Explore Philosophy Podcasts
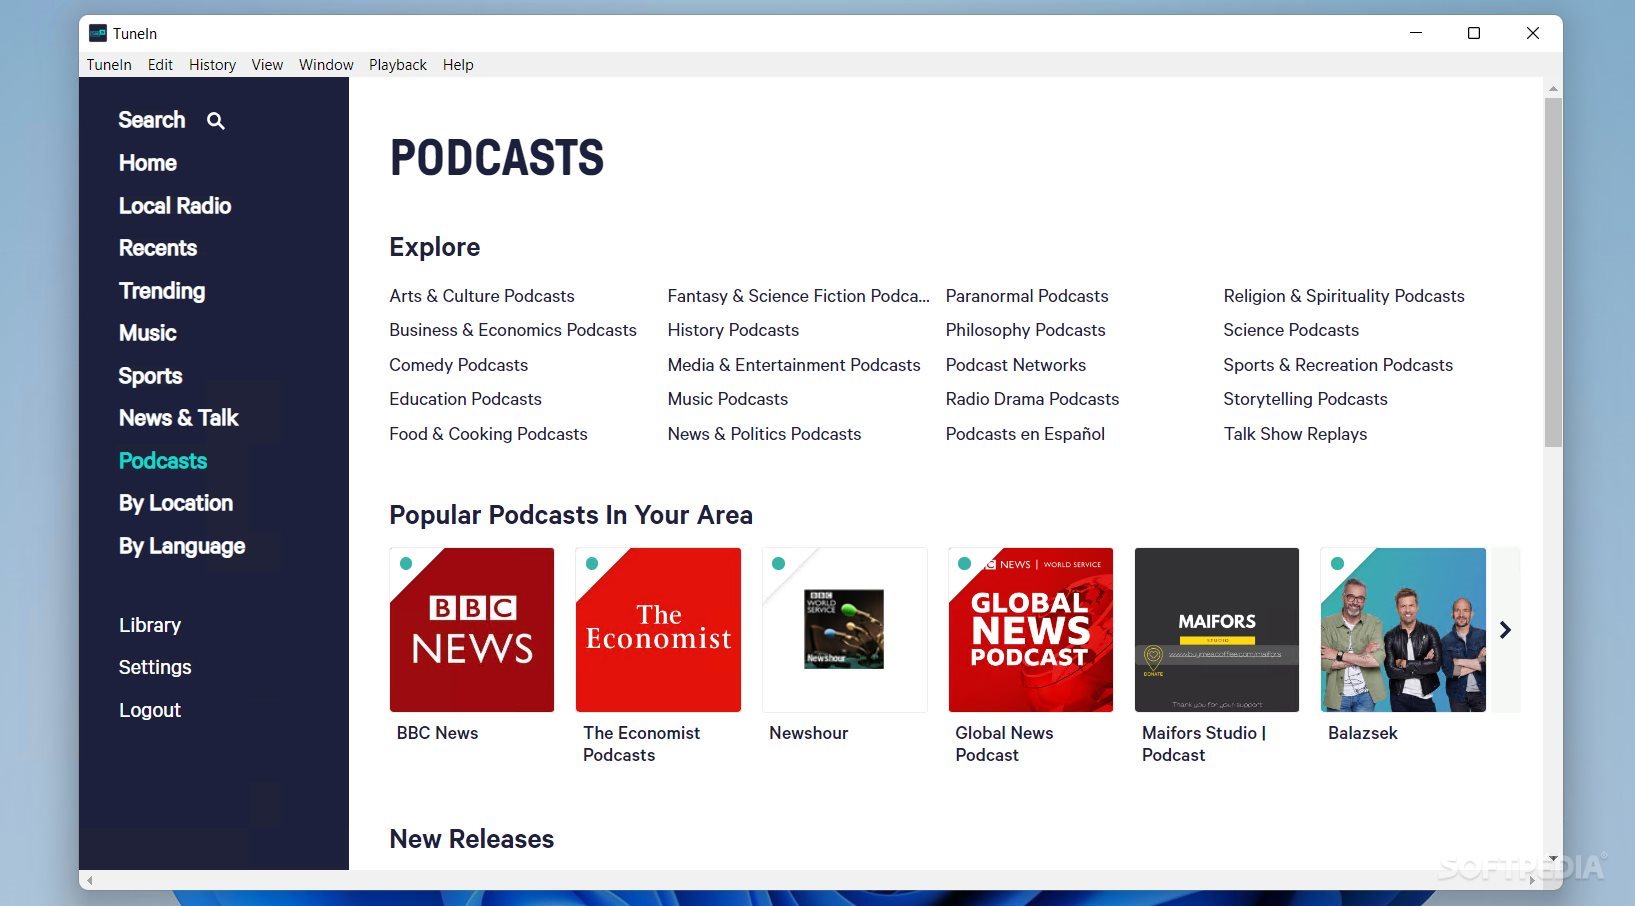Viewport: 1635px width, 906px height. 1026,330
